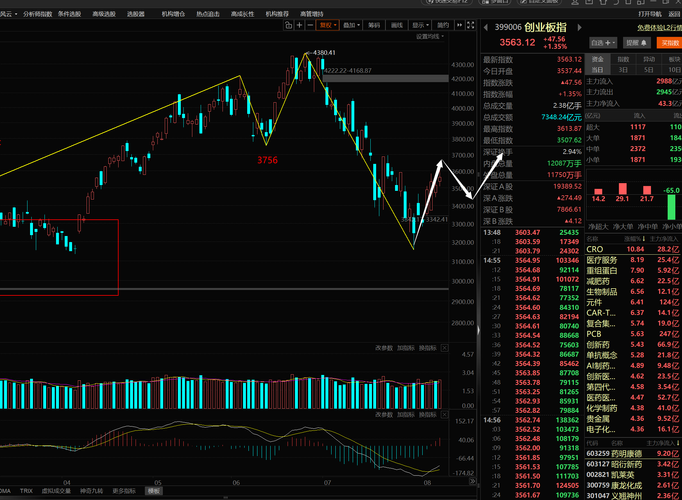The image size is (682, 500).
Task: Open 机构推荐 menu item
Action: pos(277,14)
